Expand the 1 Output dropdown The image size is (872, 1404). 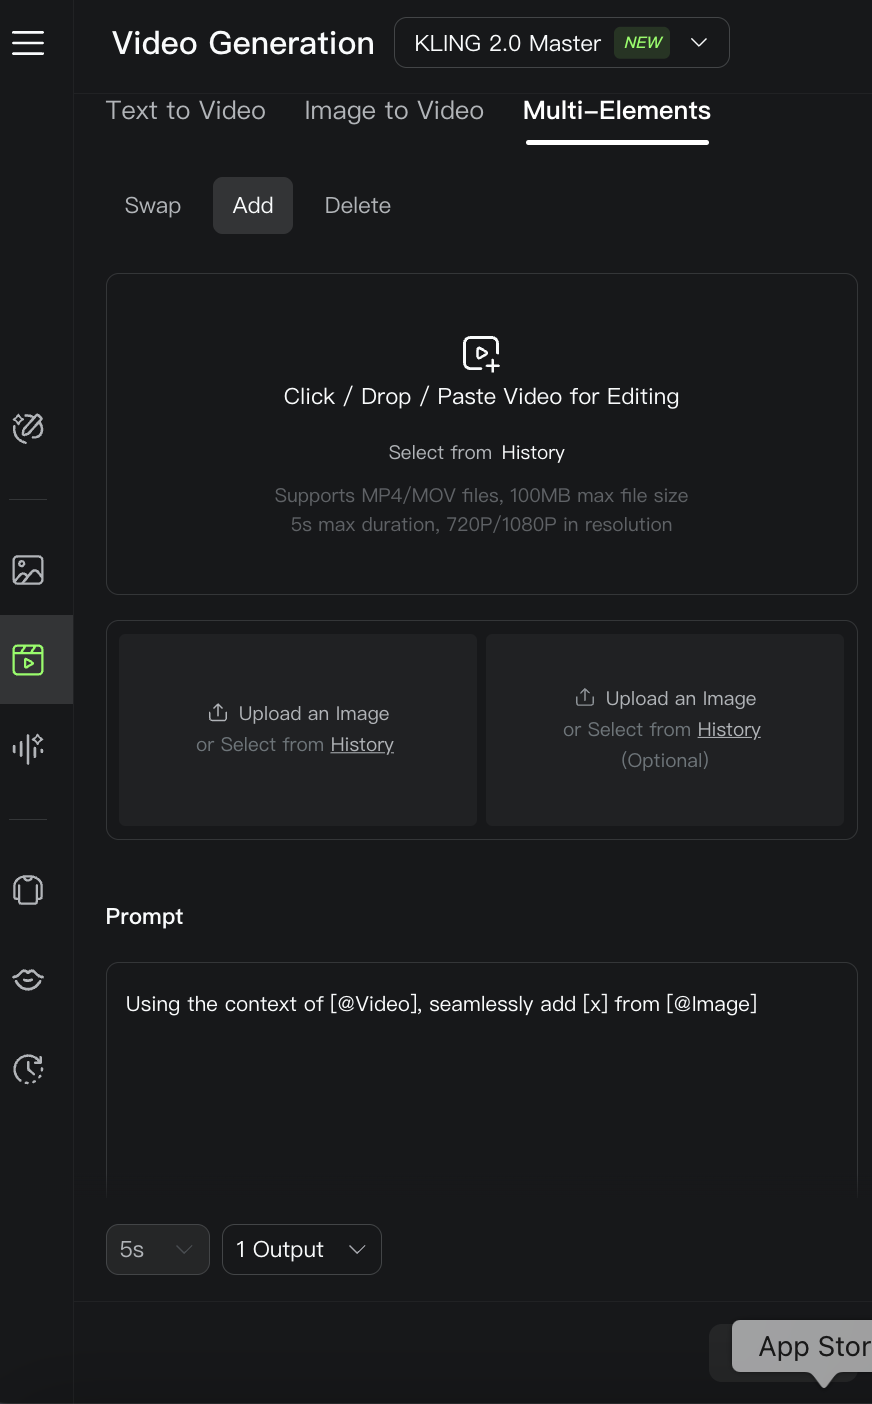302,1250
